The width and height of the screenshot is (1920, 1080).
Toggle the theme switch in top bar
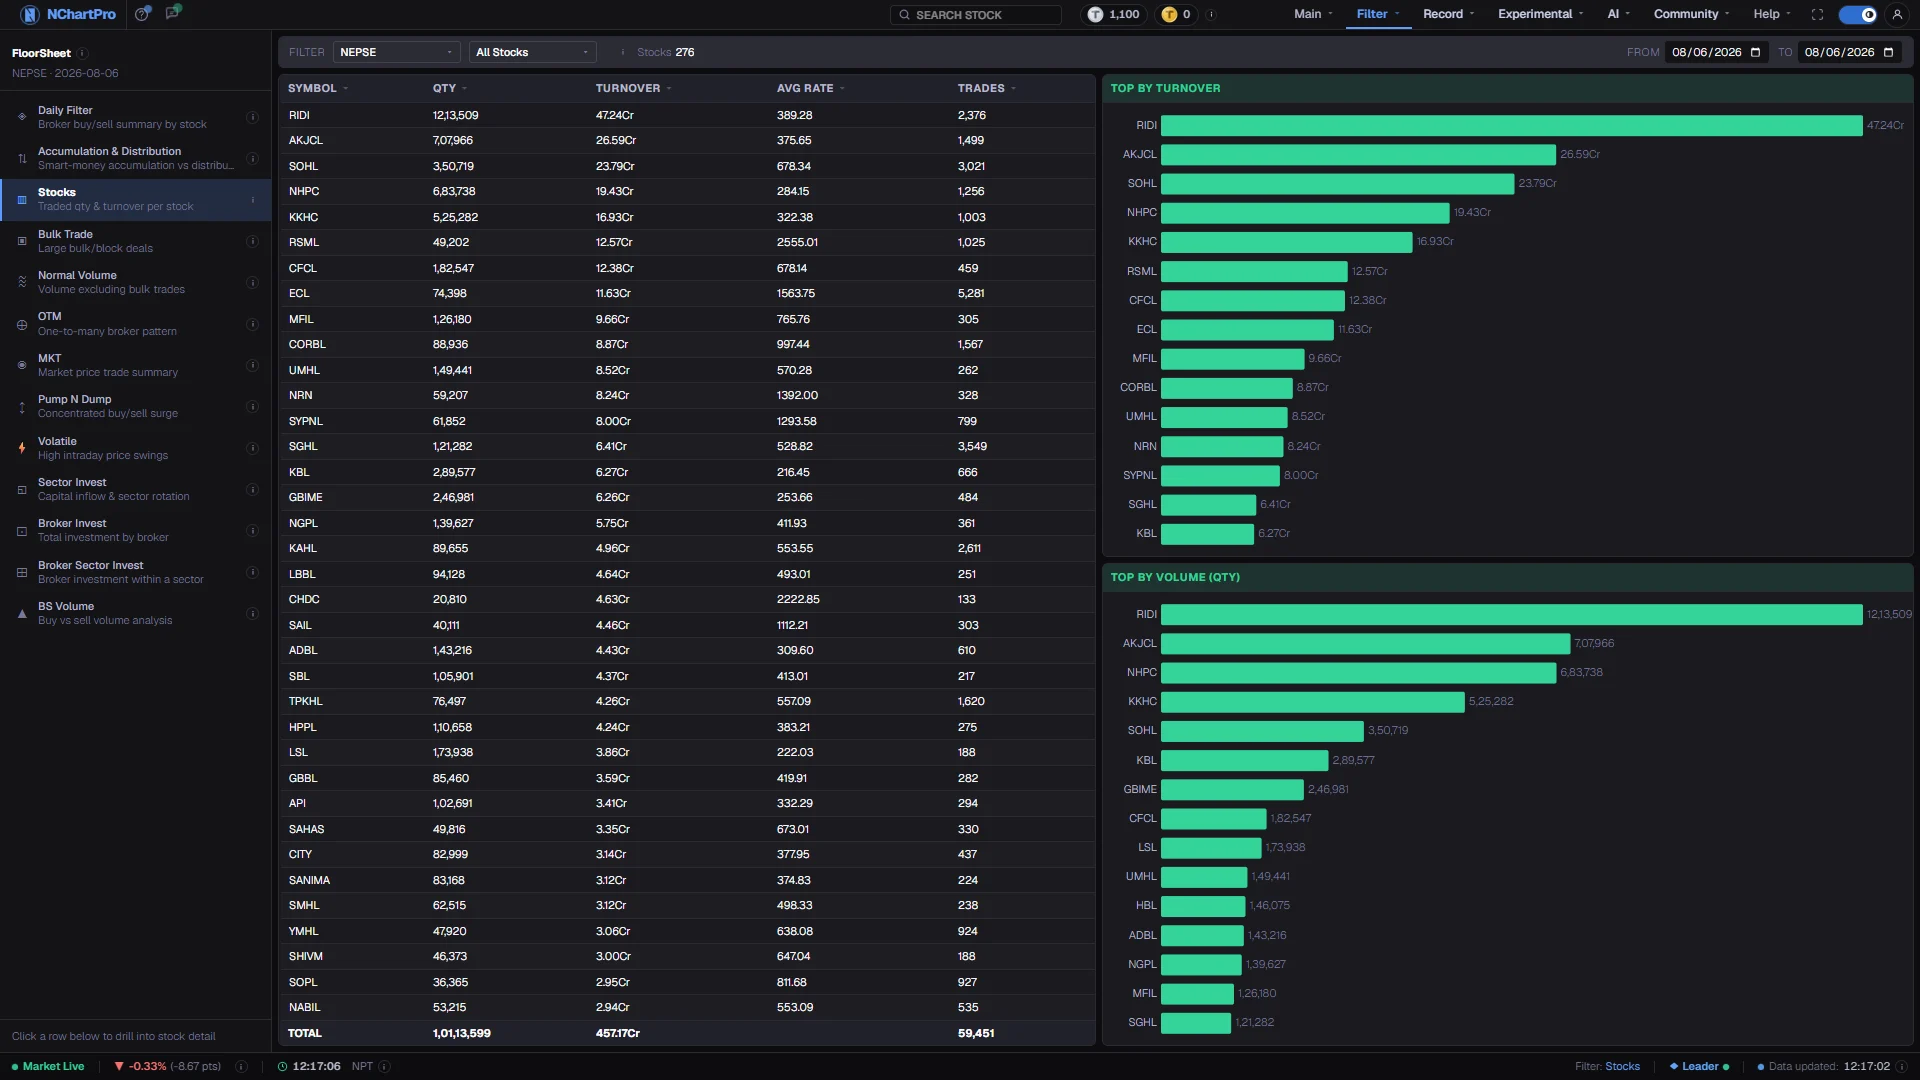1858,14
